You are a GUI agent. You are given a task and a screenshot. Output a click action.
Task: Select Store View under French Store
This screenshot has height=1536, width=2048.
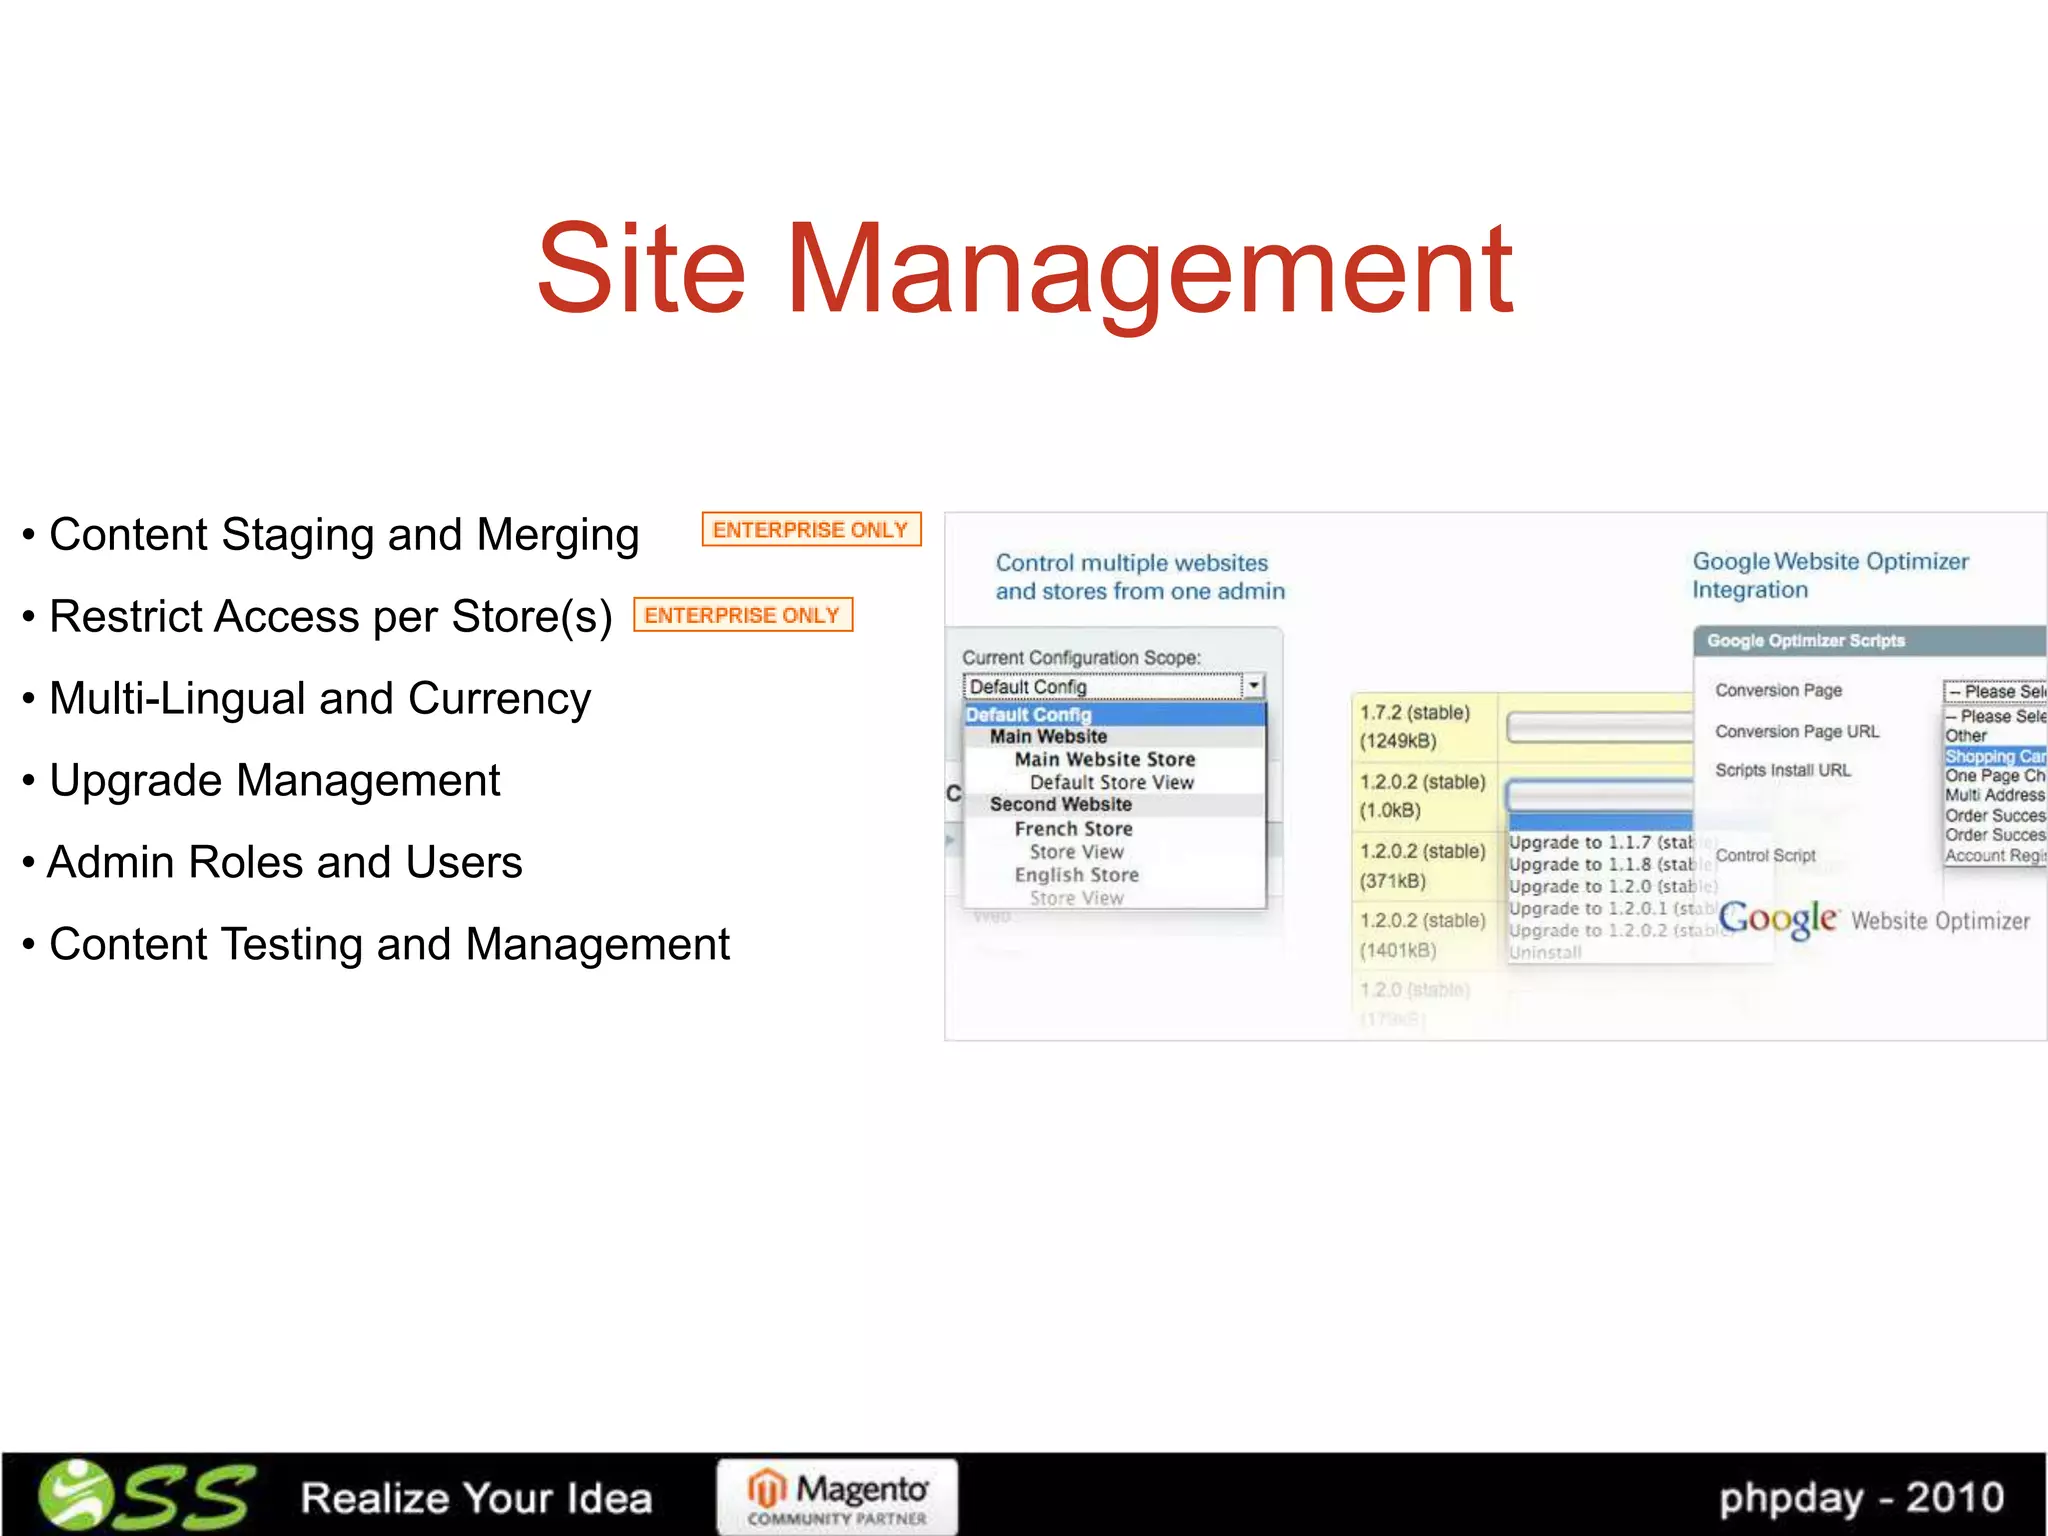click(1077, 851)
